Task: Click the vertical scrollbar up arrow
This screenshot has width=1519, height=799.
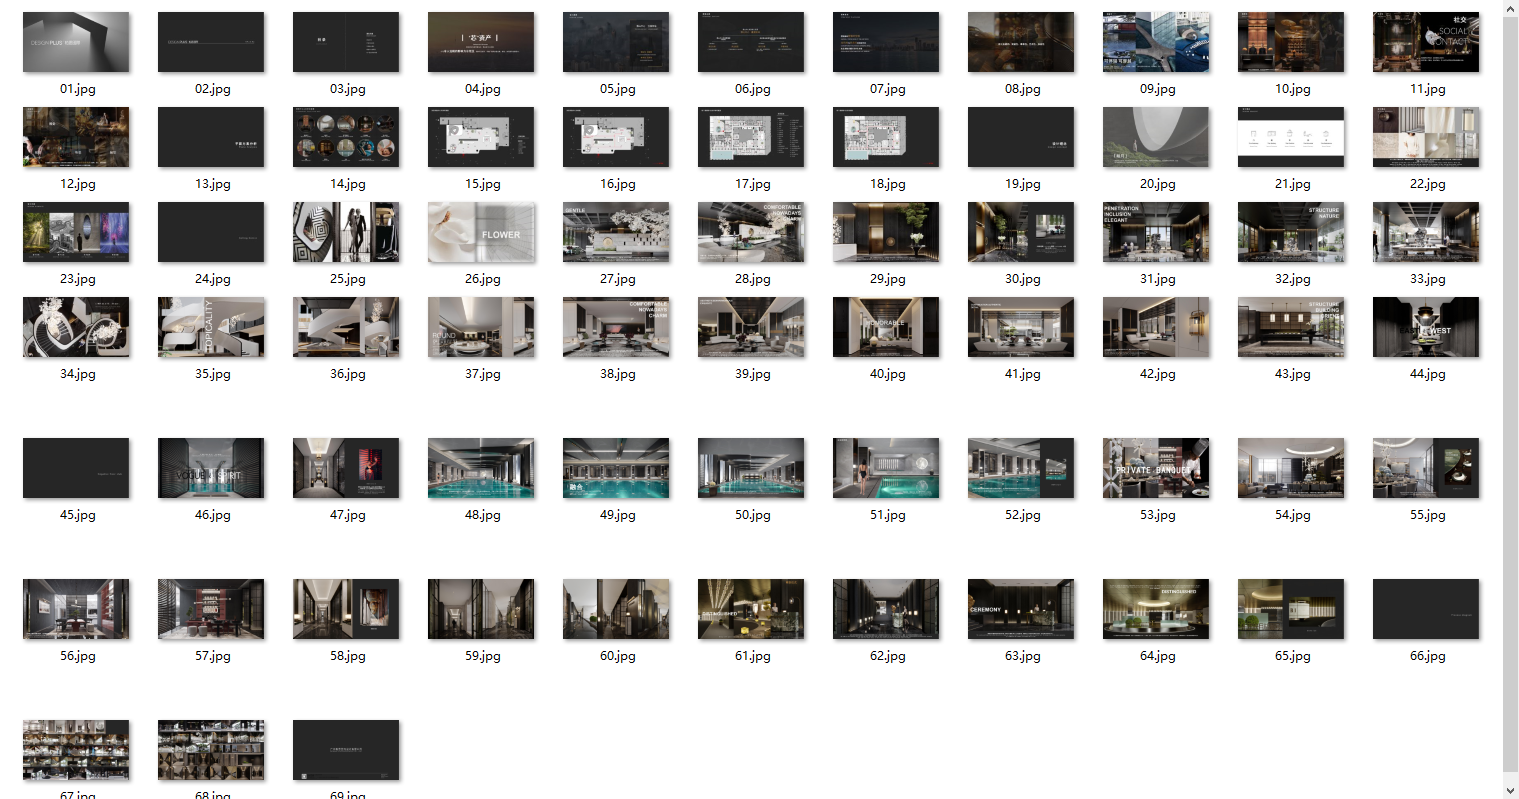Action: click(x=1510, y=8)
